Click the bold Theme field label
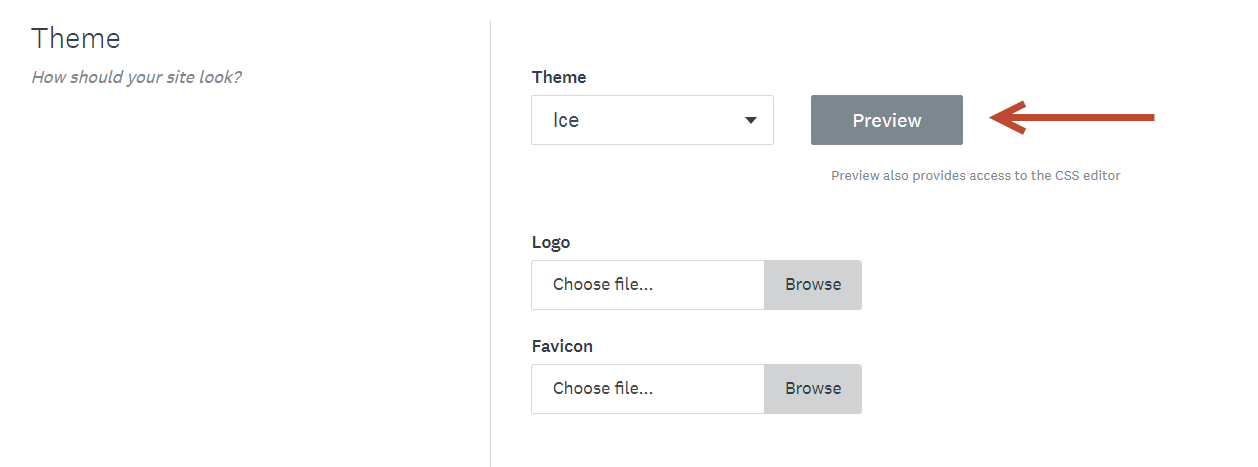1258x467 pixels. click(x=559, y=77)
